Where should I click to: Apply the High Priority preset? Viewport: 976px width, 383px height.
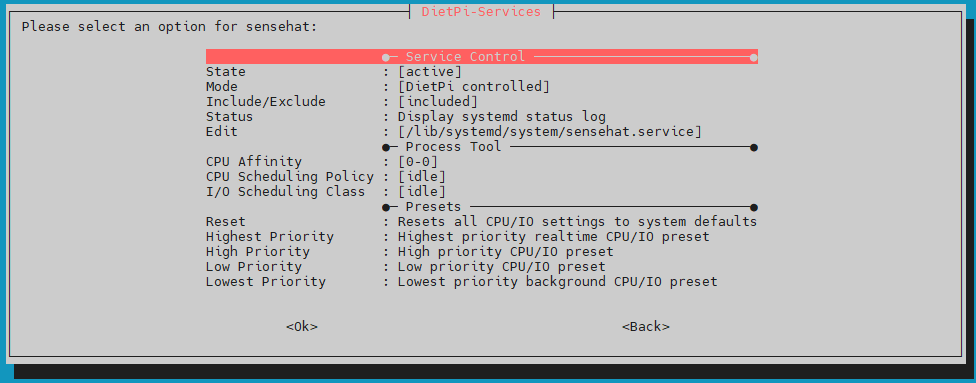coord(482,252)
